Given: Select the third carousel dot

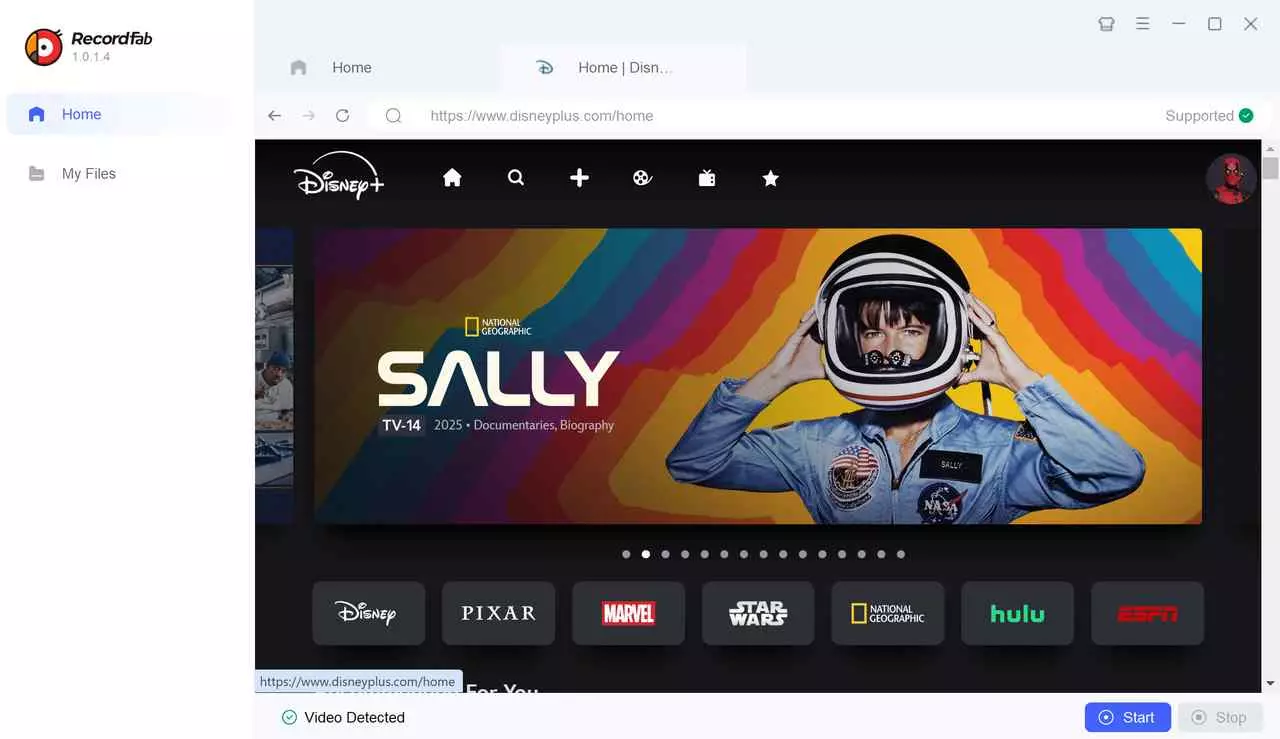Looking at the screenshot, I should 665,554.
